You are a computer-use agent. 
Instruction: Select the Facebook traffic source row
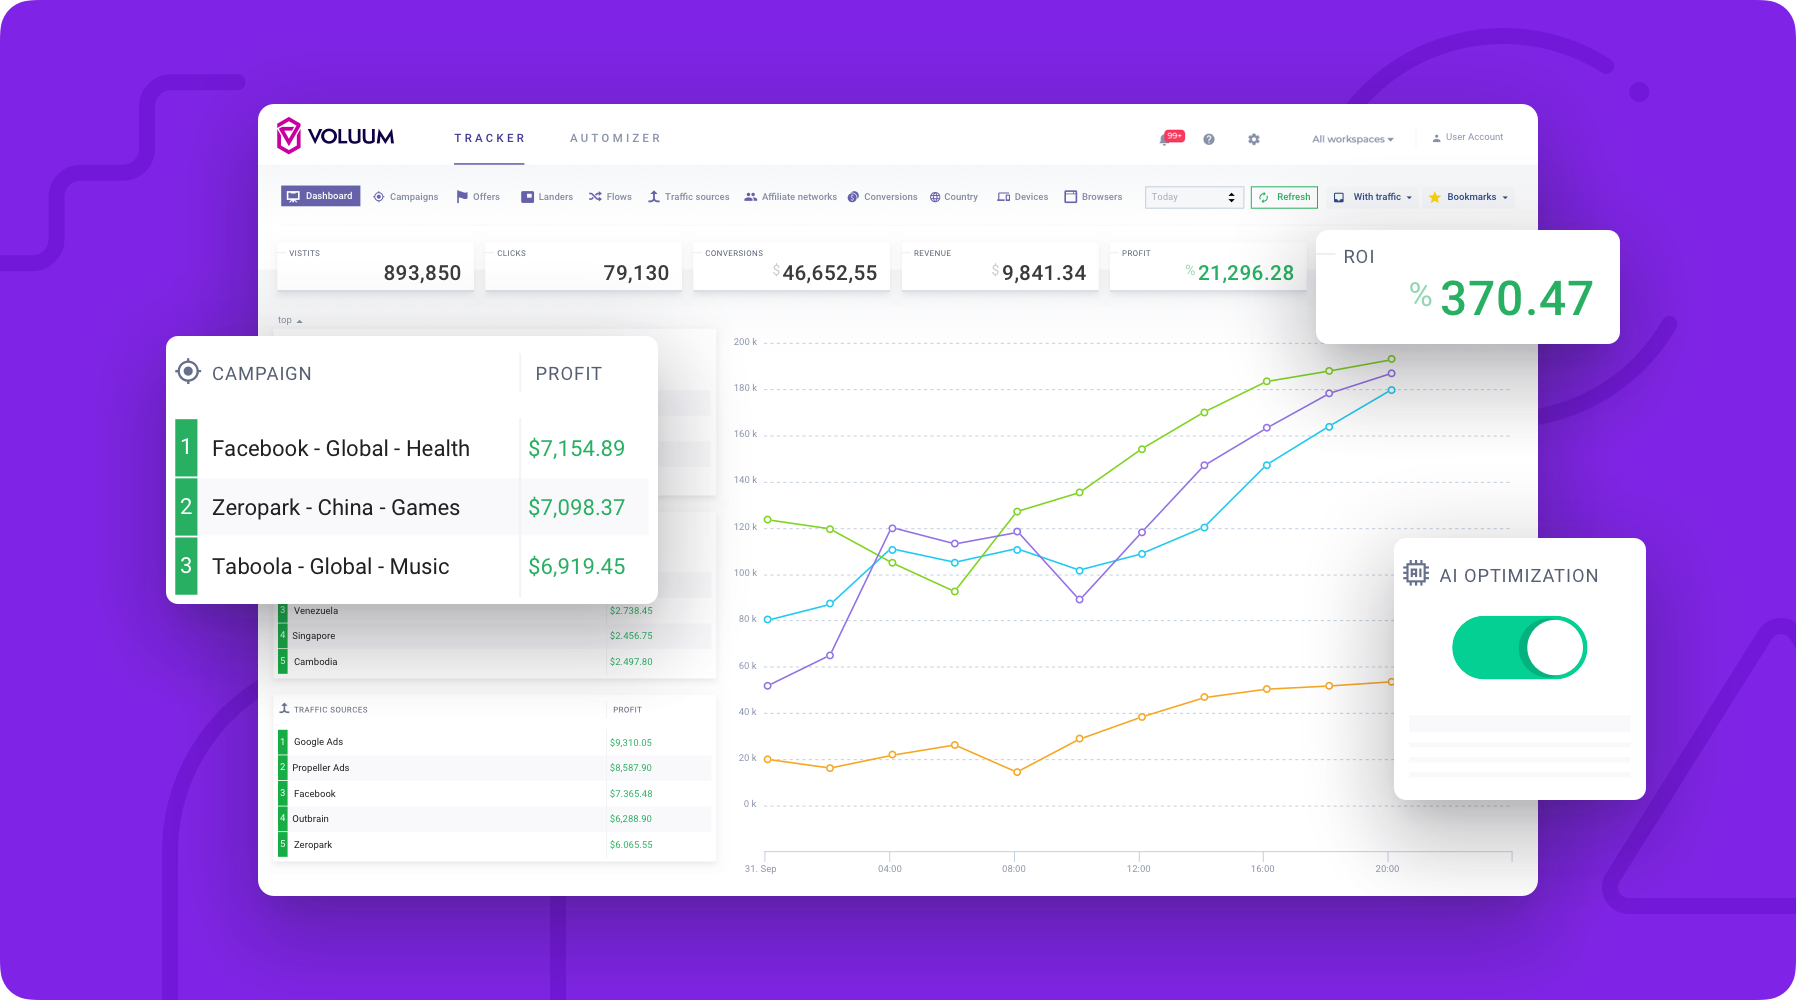495,794
